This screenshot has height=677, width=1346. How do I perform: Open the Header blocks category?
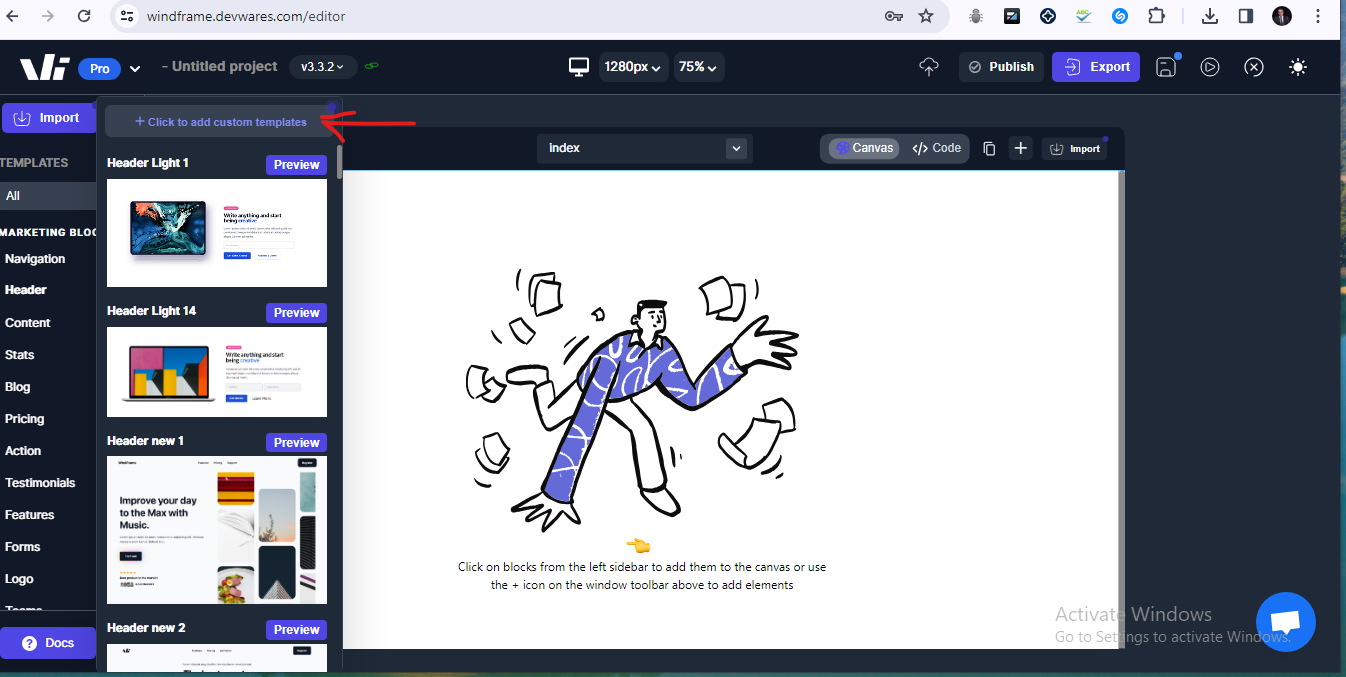pyautogui.click(x=26, y=290)
